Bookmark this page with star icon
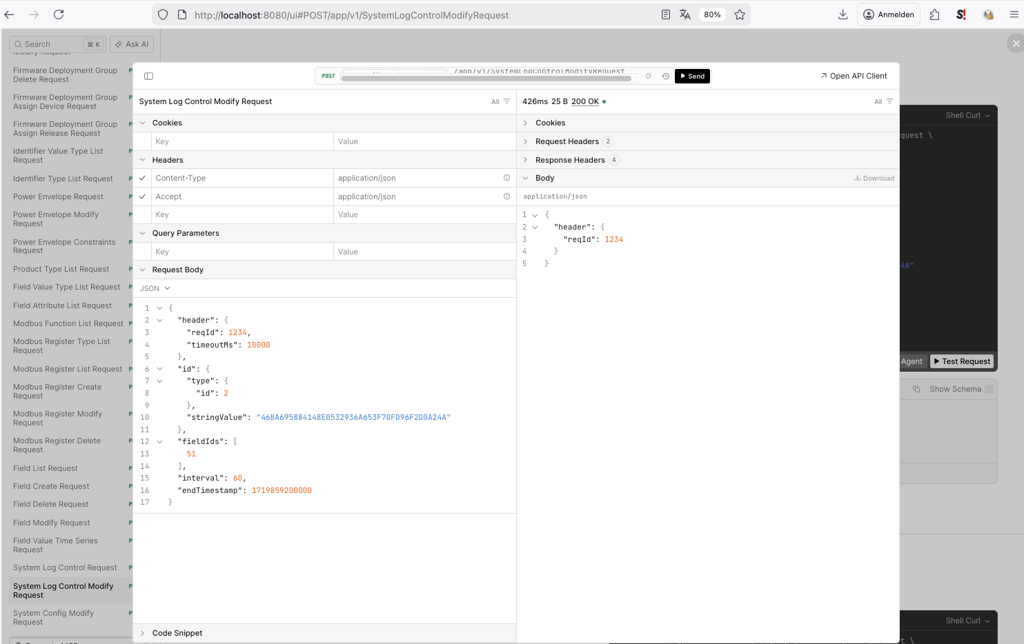This screenshot has width=1024, height=644. (x=739, y=14)
